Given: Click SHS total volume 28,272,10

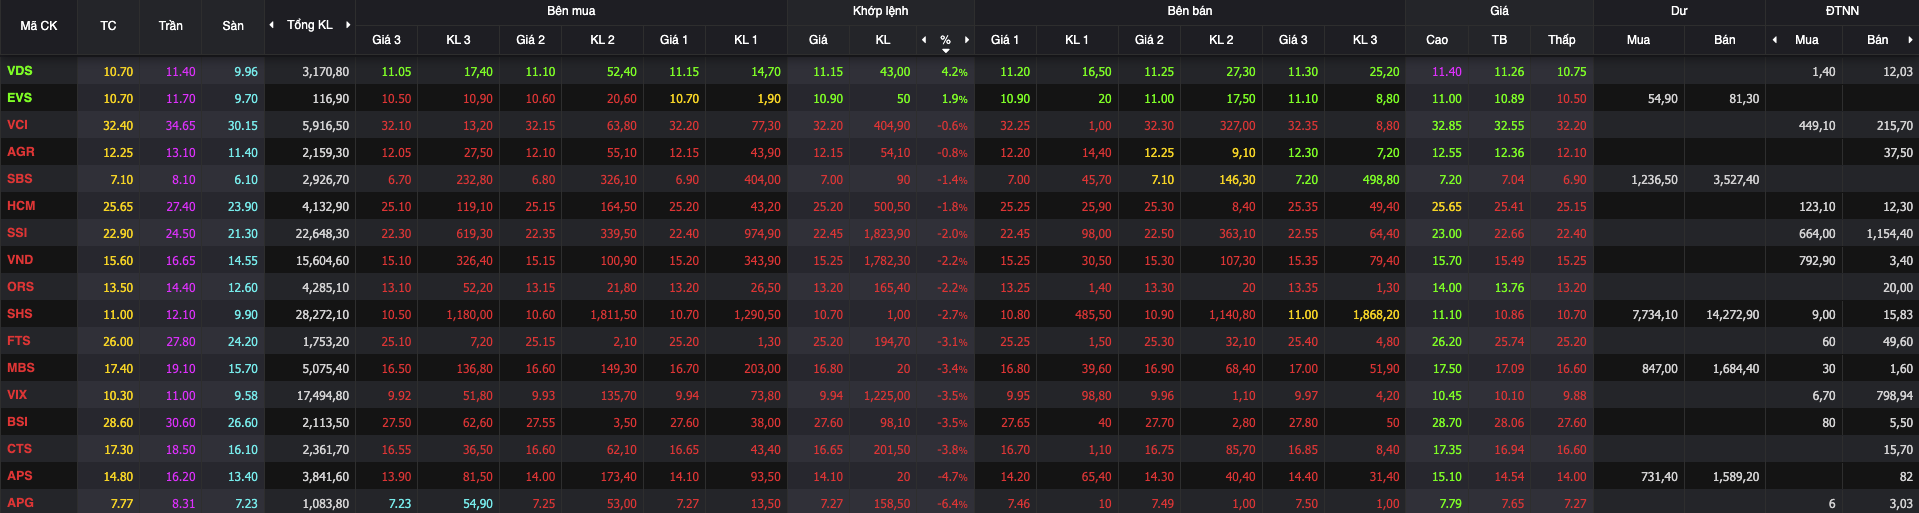Looking at the screenshot, I should pyautogui.click(x=322, y=315).
